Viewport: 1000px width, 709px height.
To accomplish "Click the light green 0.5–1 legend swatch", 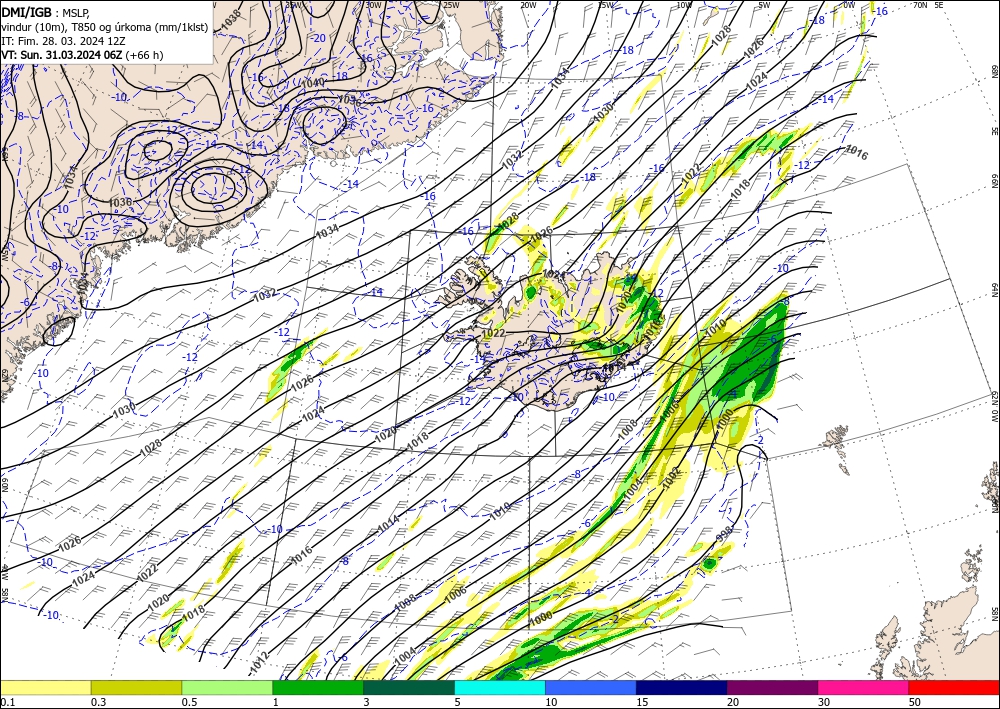I will (x=227, y=687).
